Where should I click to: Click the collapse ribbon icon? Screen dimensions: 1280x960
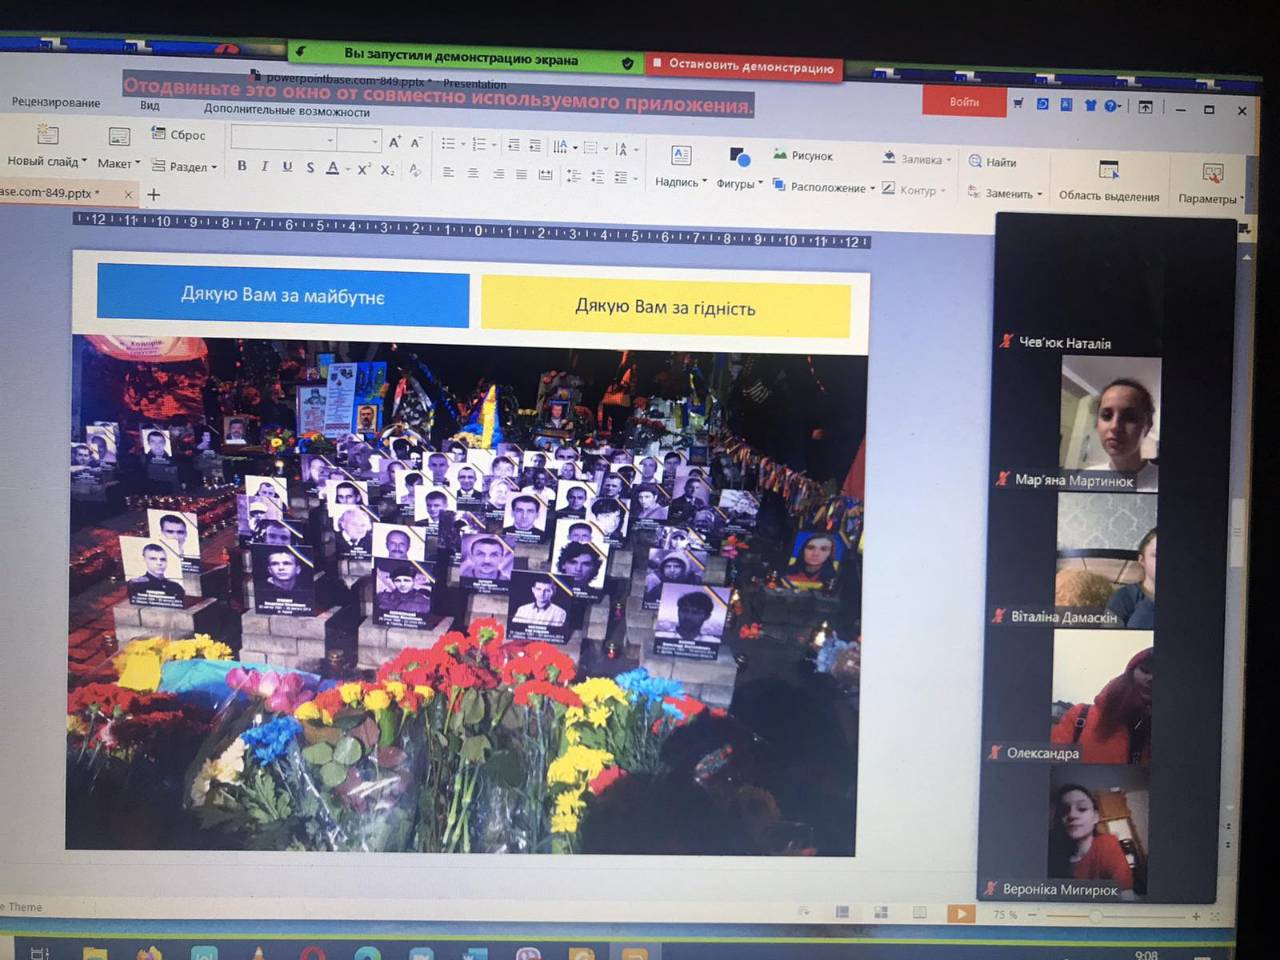point(1146,107)
